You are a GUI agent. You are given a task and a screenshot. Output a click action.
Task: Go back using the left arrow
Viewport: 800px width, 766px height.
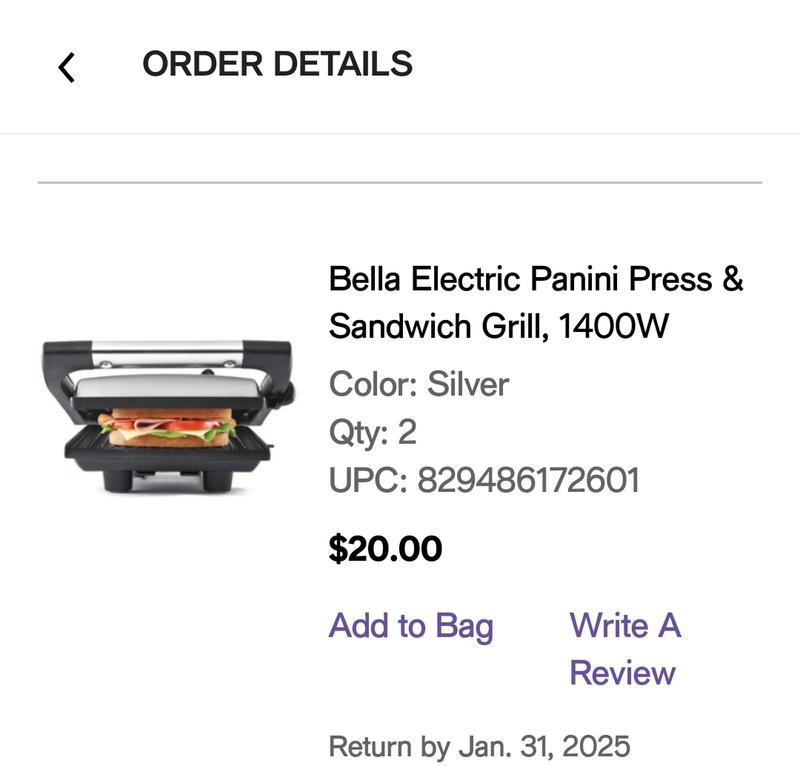67,67
